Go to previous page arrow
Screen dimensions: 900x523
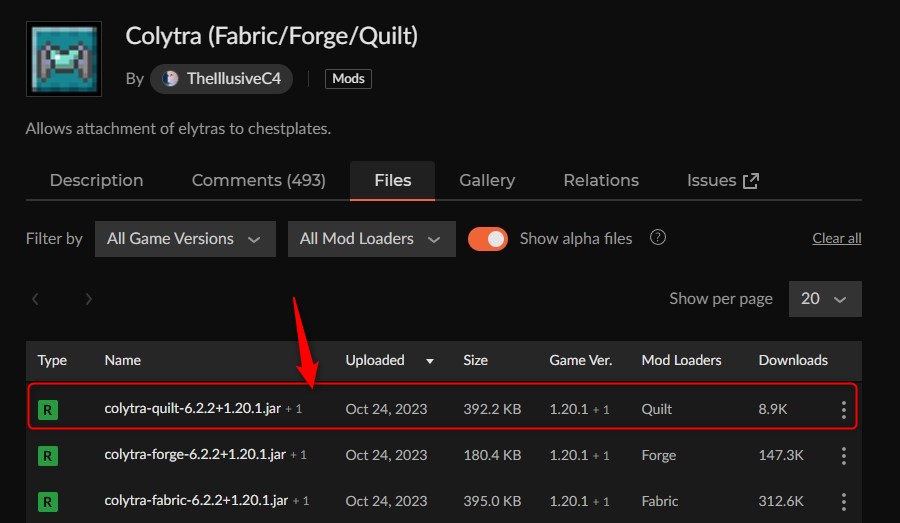click(x=36, y=299)
